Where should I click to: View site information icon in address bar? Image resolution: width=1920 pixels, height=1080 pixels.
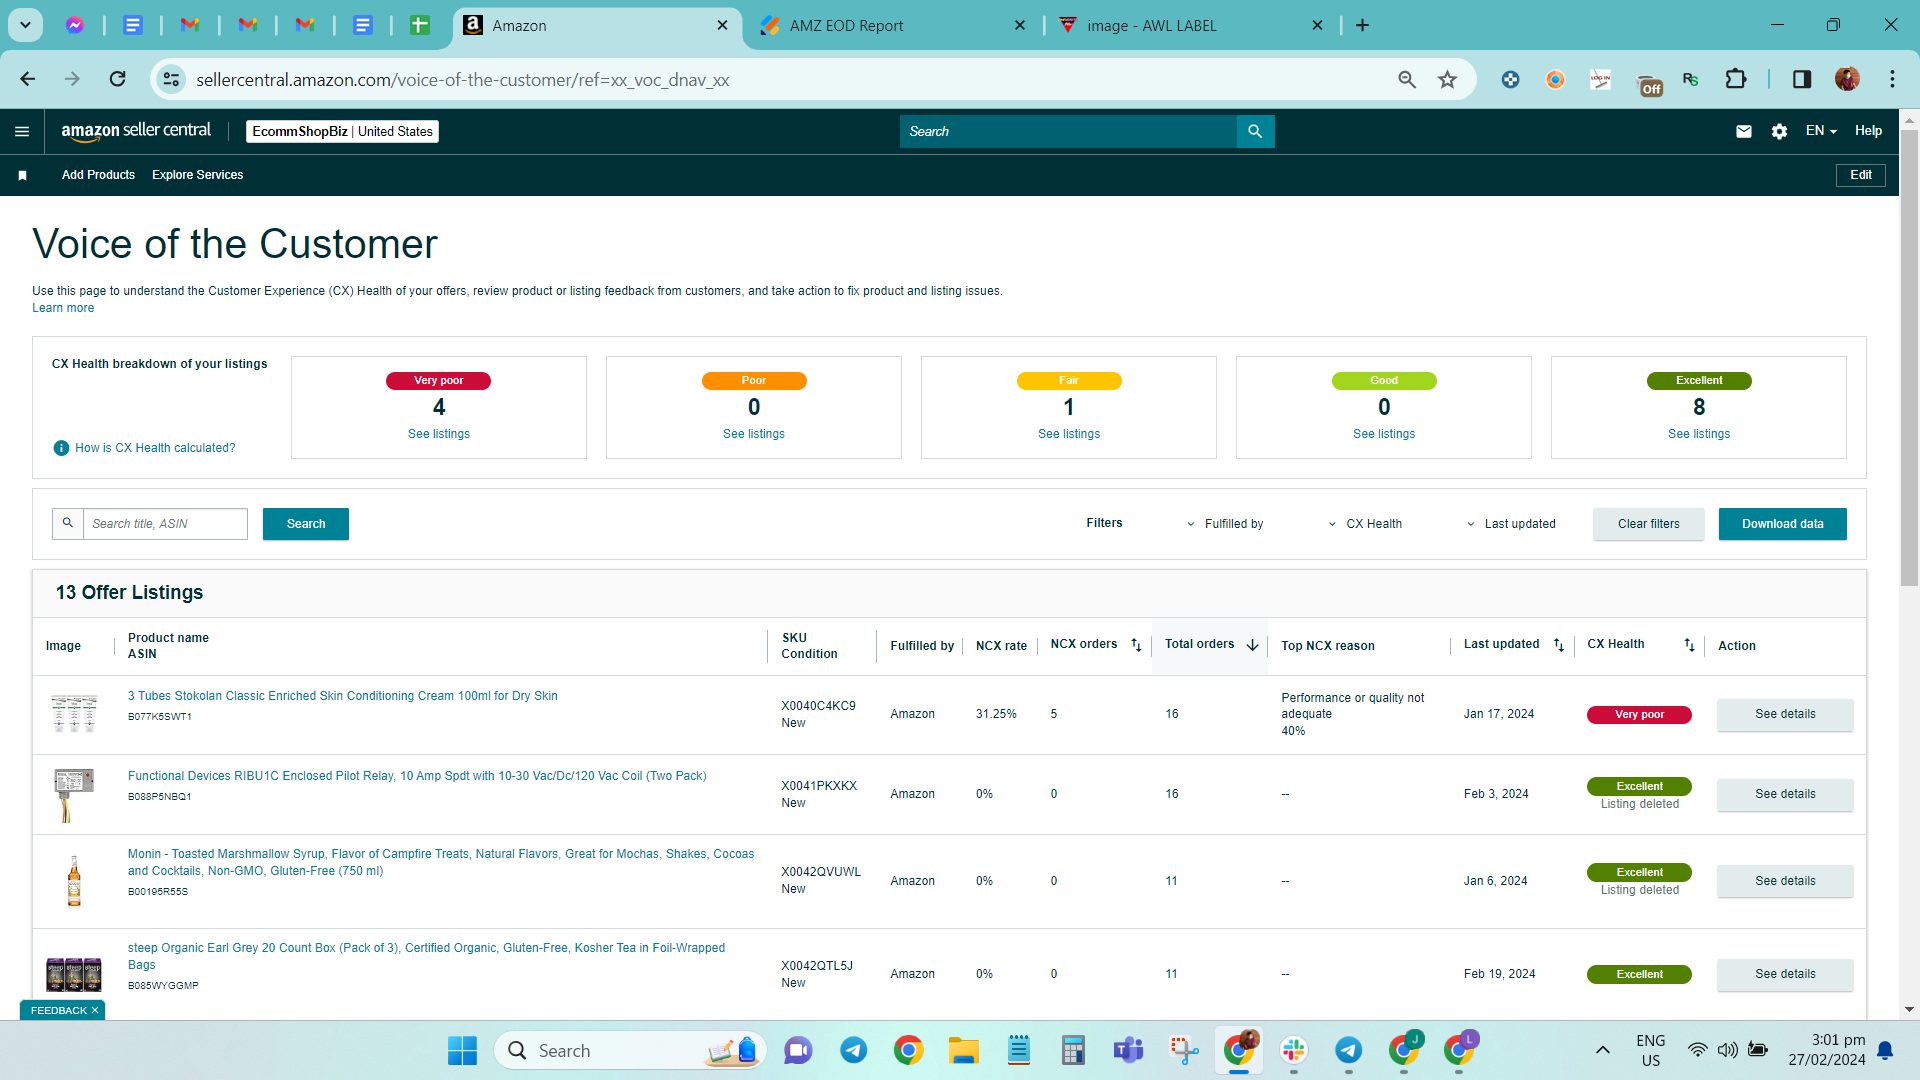pos(172,79)
